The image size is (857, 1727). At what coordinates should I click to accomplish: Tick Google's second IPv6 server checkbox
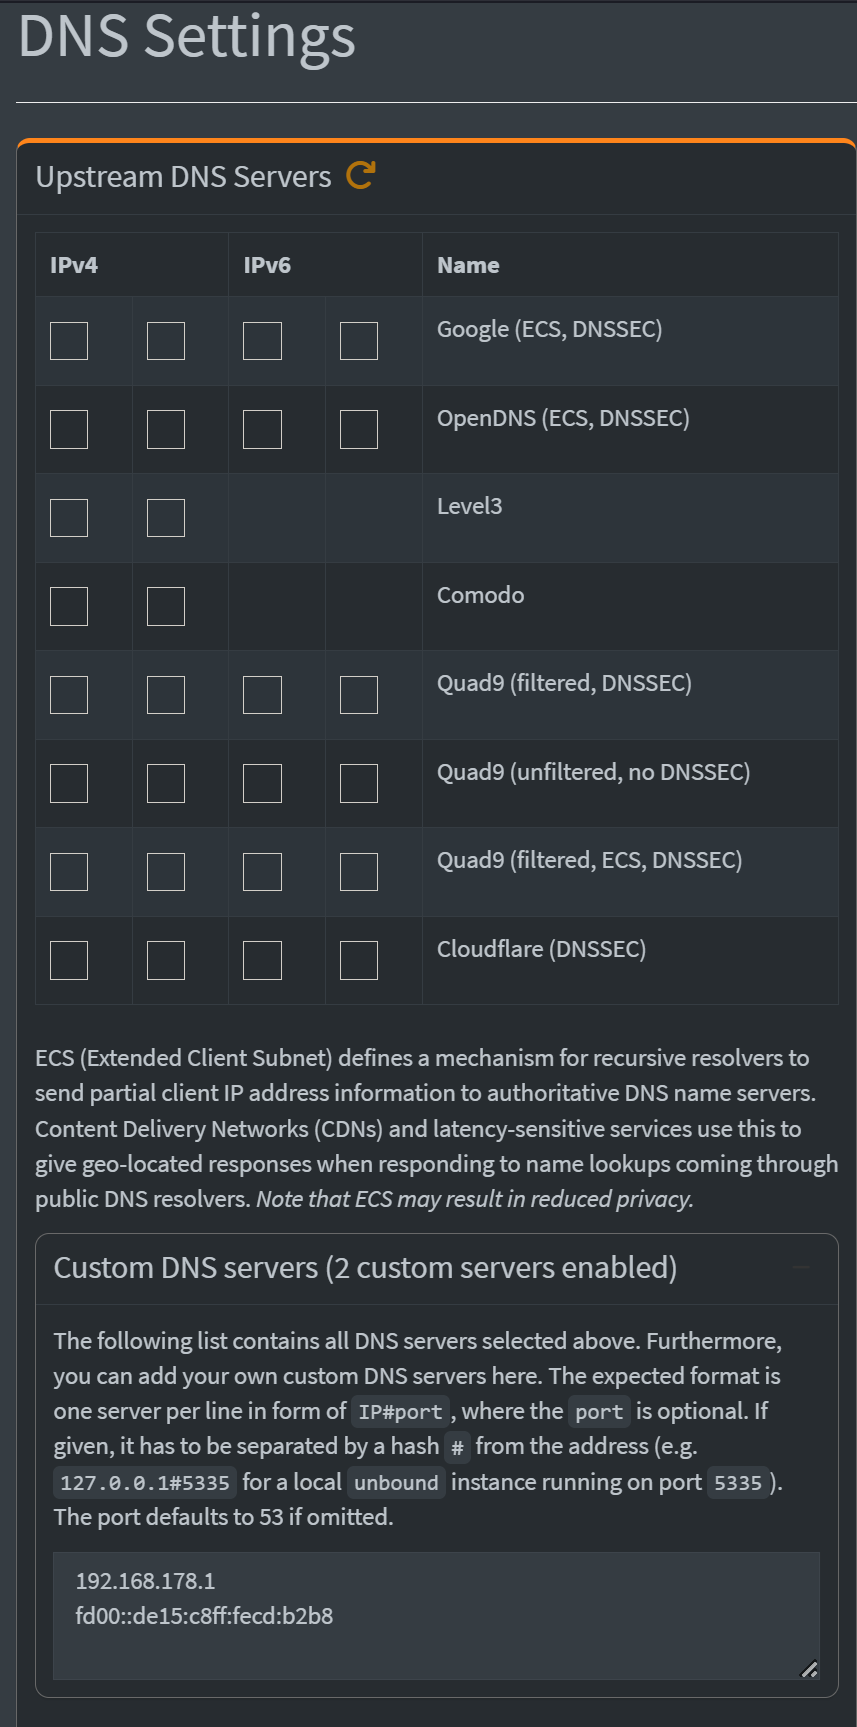click(x=359, y=341)
